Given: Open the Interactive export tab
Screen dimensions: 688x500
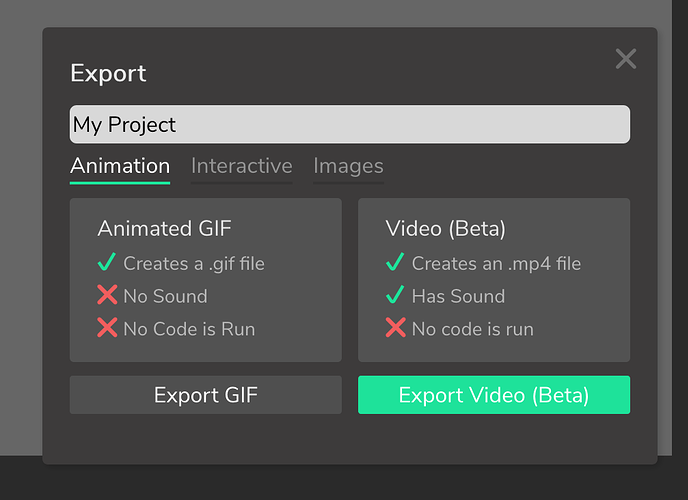Looking at the screenshot, I should 241,167.
